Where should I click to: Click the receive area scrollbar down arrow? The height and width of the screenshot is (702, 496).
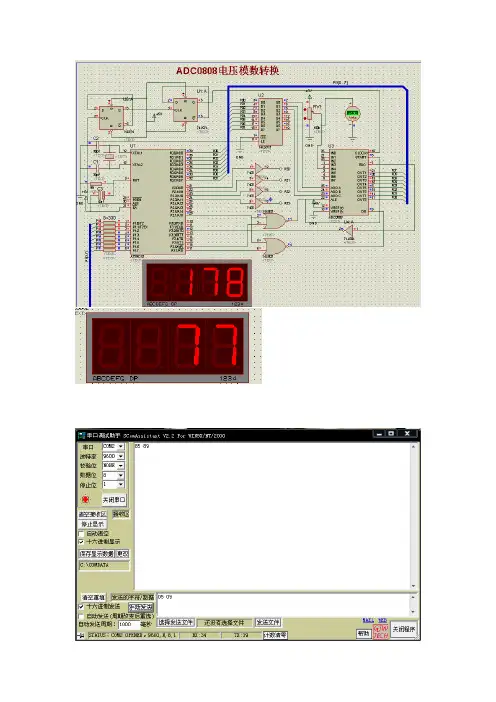point(413,586)
